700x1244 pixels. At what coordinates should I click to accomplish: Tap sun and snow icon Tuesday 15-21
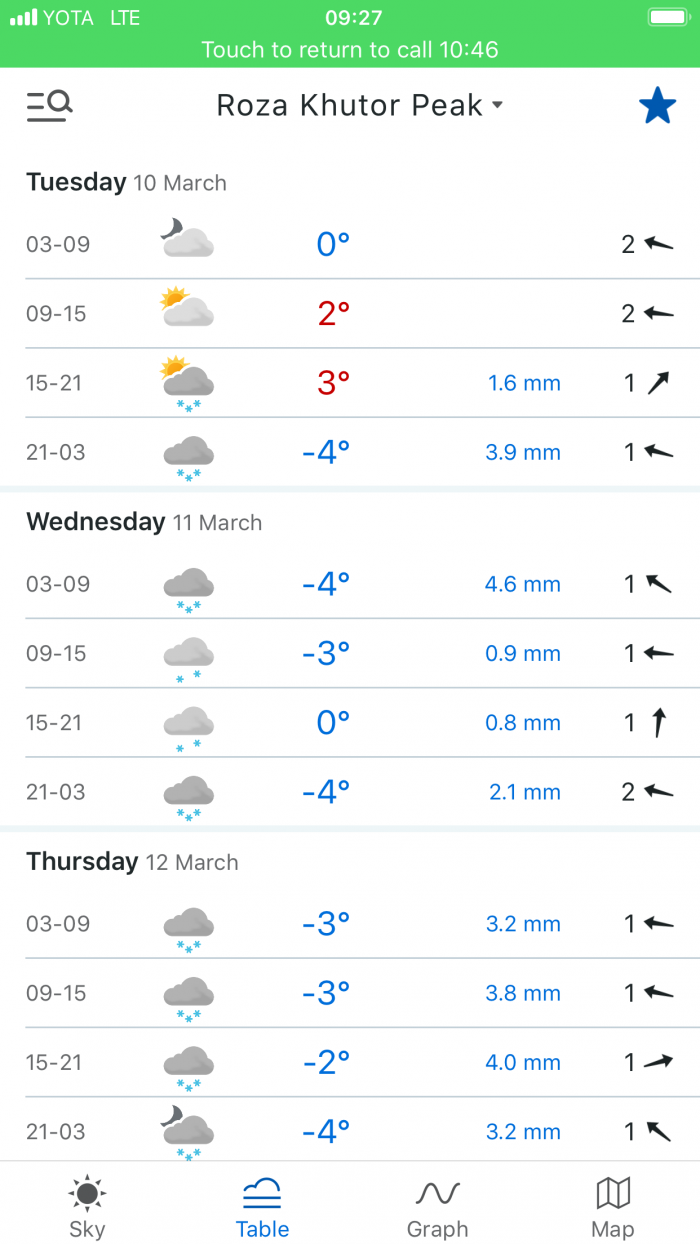(x=187, y=383)
